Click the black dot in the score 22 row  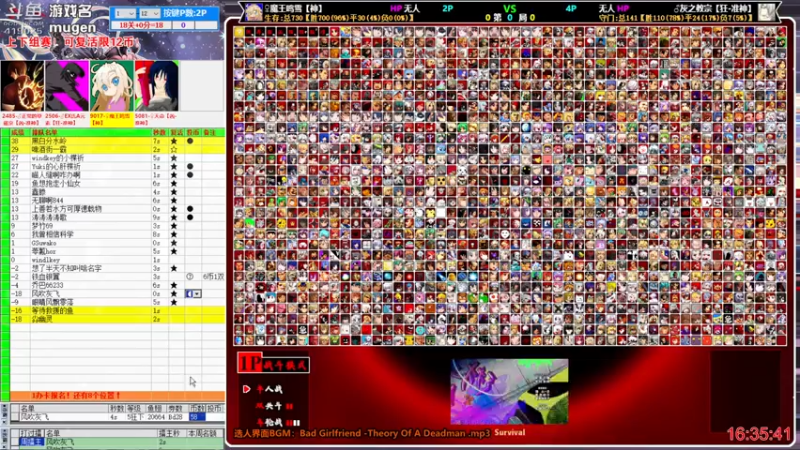coord(190,175)
